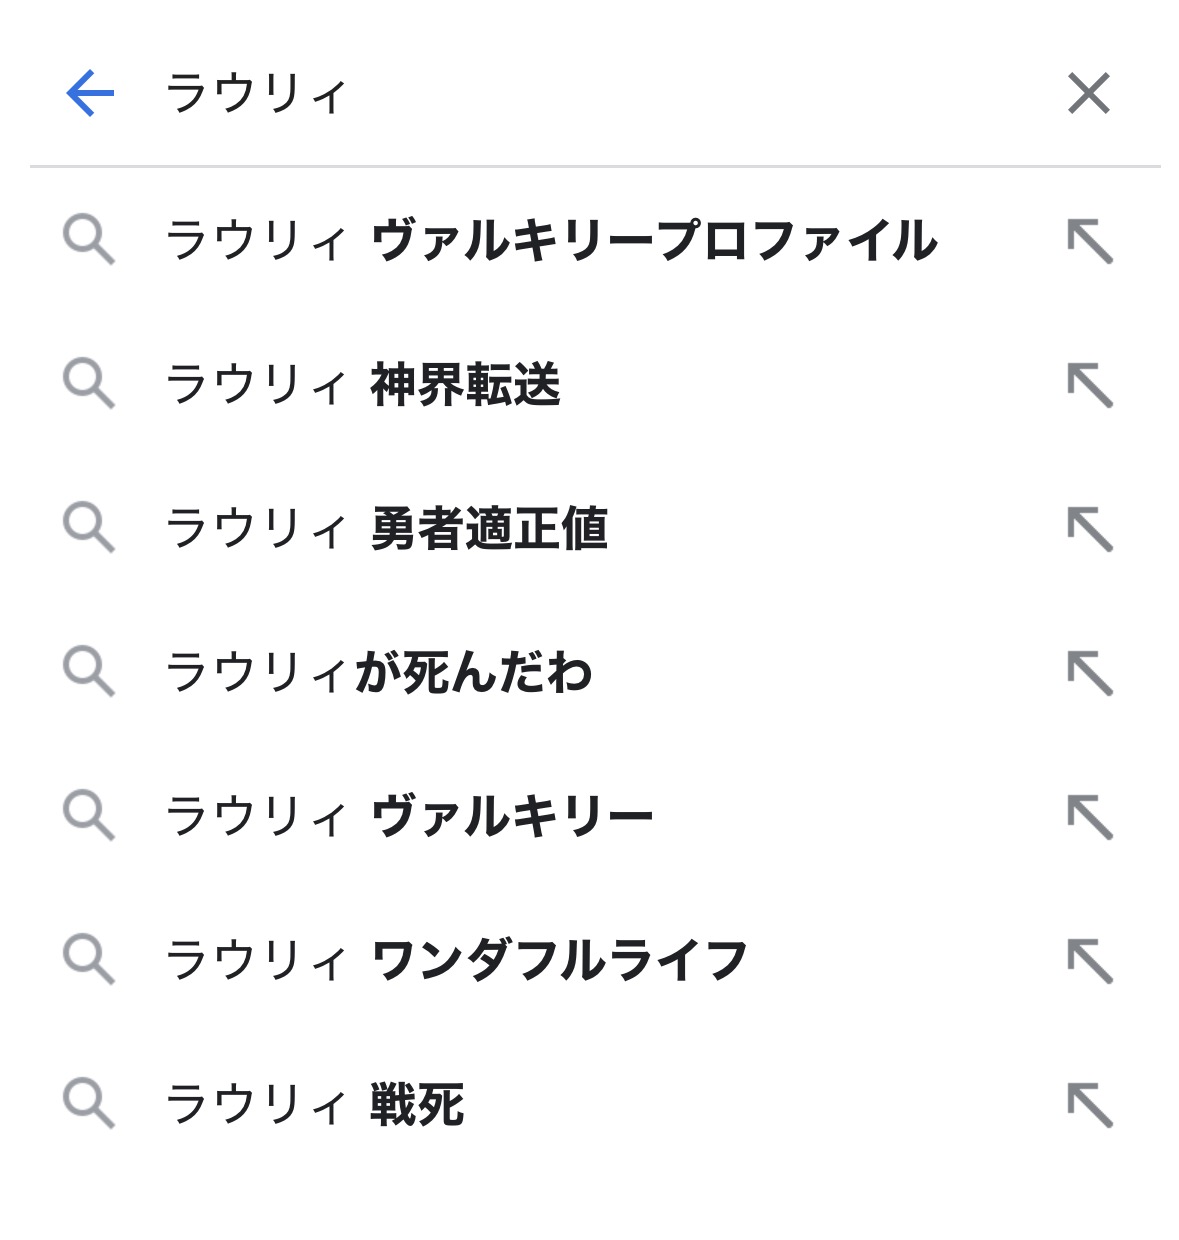The width and height of the screenshot is (1179, 1240).
Task: Use the arrow icon beside 戦死
Action: point(1089,1105)
